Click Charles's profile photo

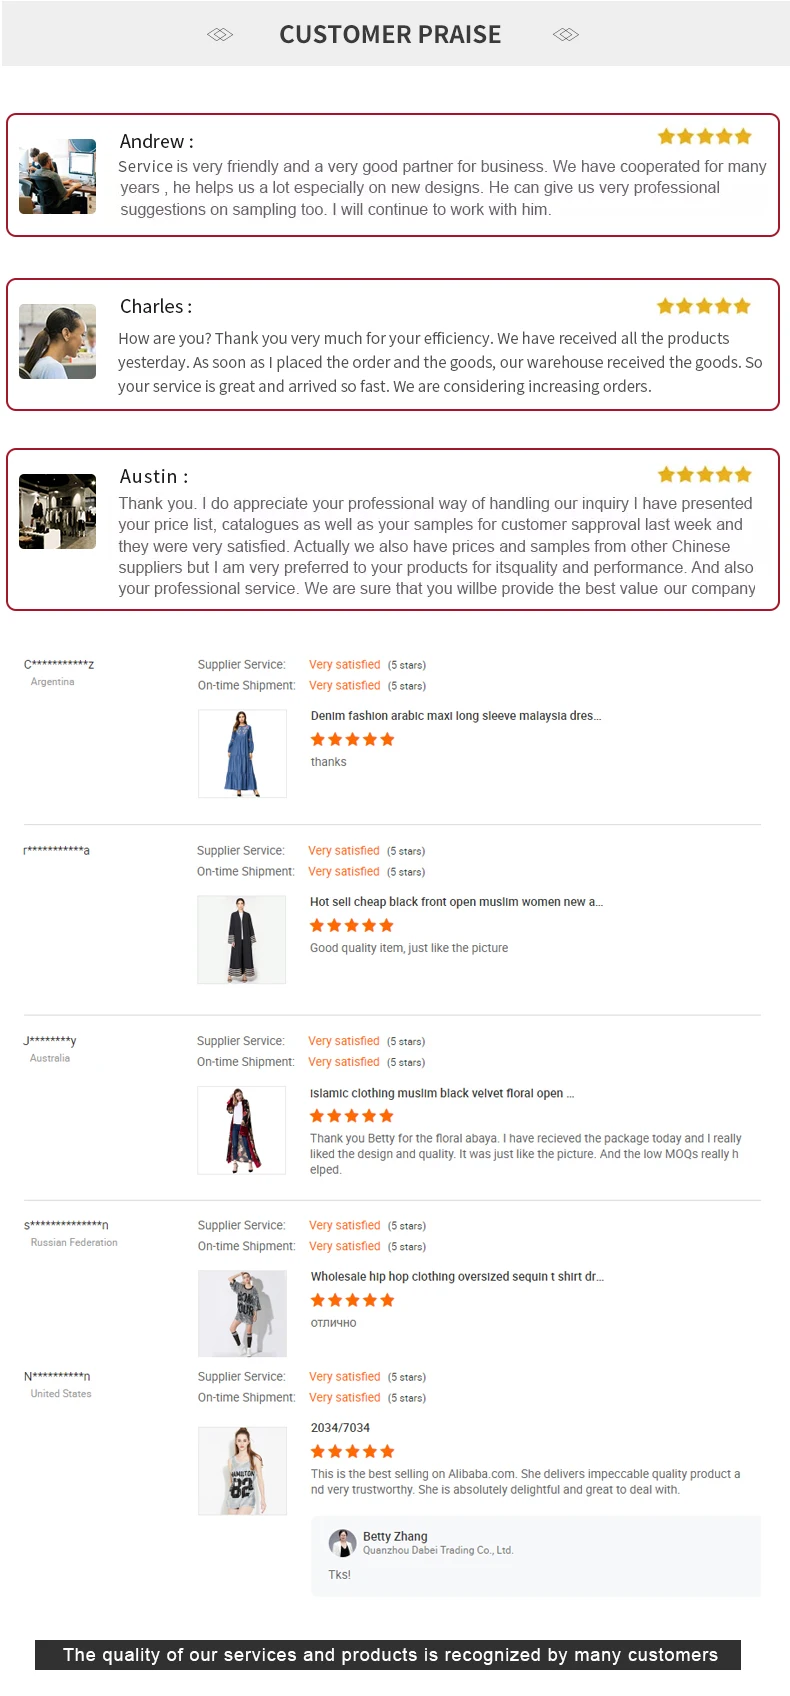(57, 341)
